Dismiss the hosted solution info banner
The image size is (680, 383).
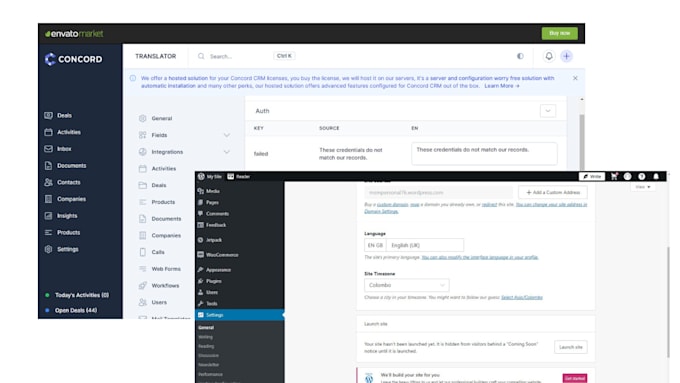[575, 78]
